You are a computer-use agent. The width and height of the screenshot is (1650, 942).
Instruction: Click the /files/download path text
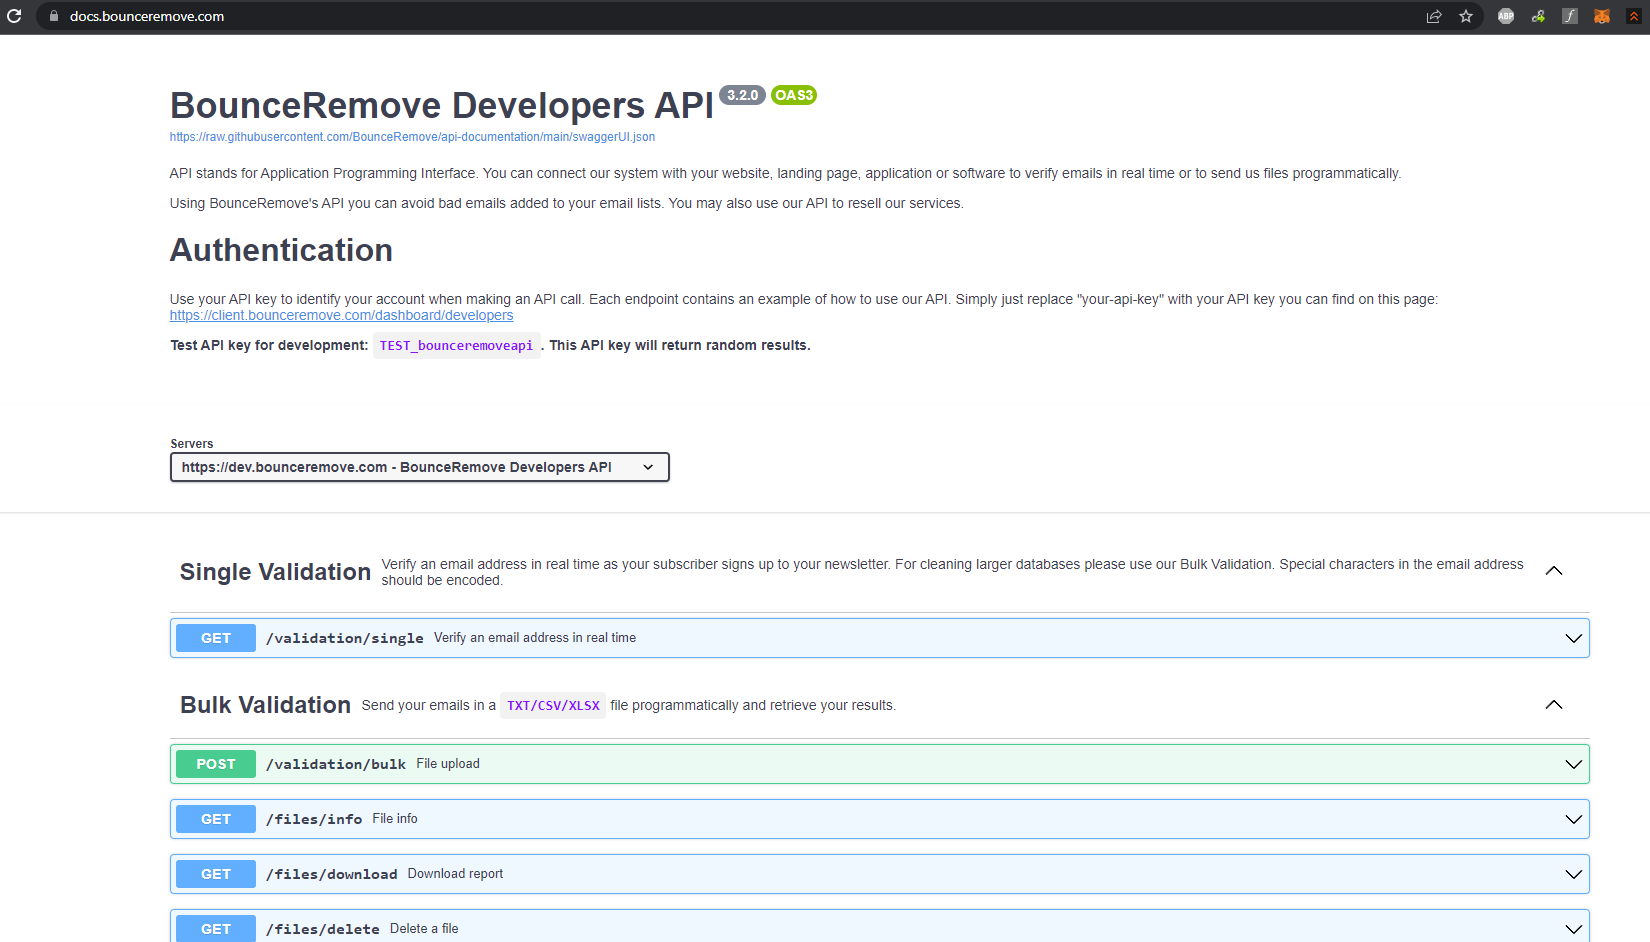pyautogui.click(x=332, y=874)
